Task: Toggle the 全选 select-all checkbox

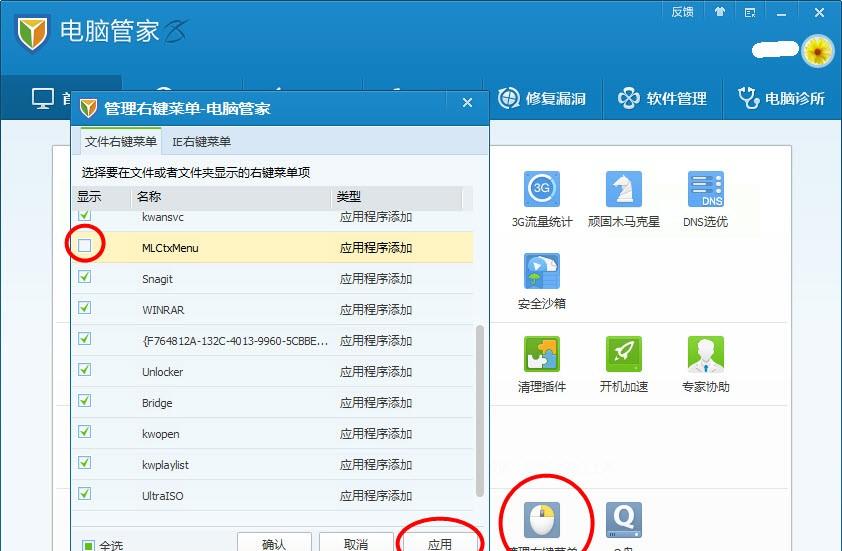Action: [88, 545]
